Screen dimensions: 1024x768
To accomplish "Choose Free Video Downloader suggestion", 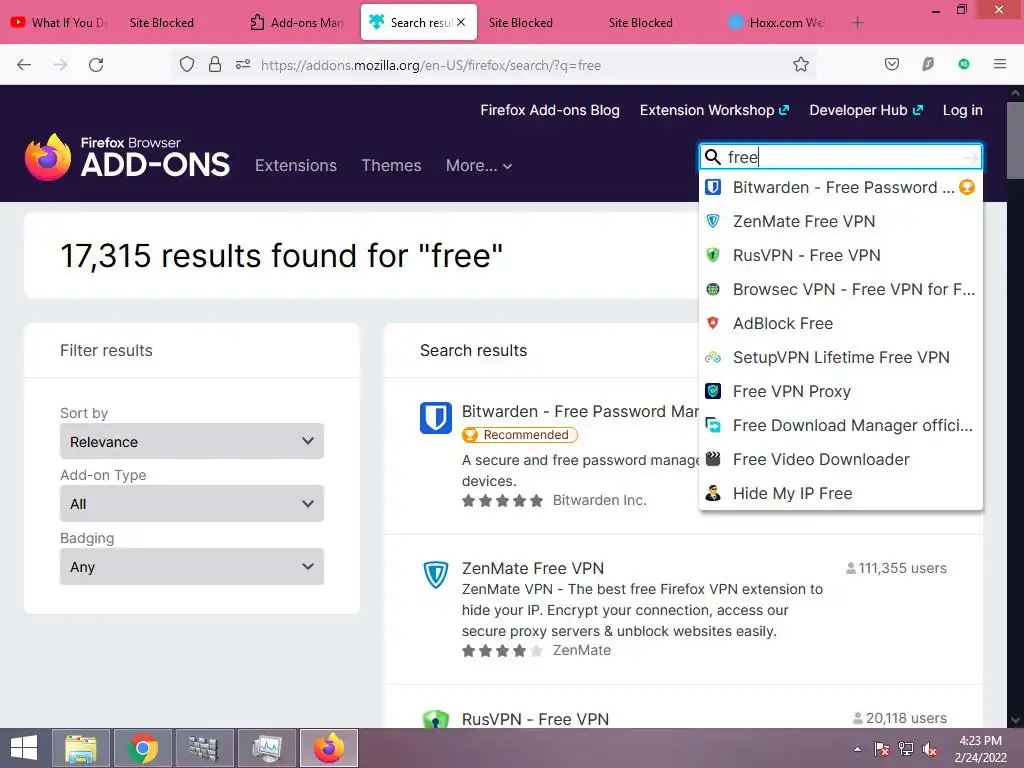I will coord(840,459).
